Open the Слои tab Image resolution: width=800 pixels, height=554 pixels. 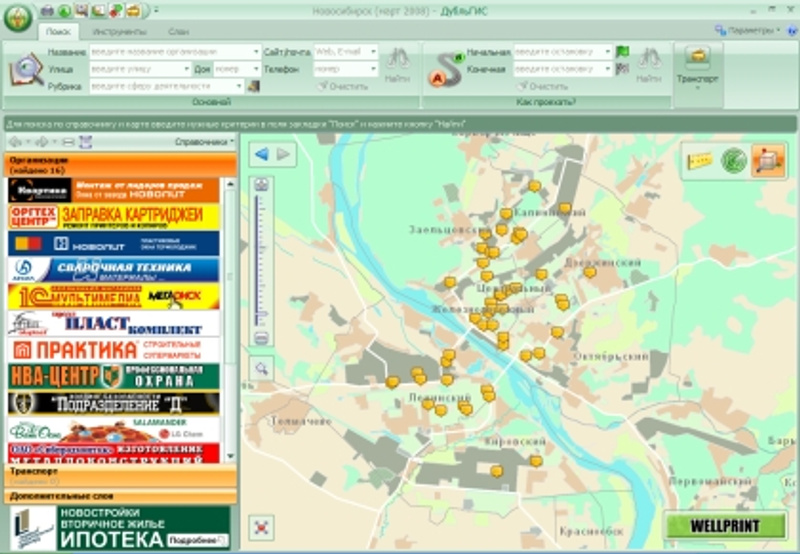pyautogui.click(x=178, y=33)
